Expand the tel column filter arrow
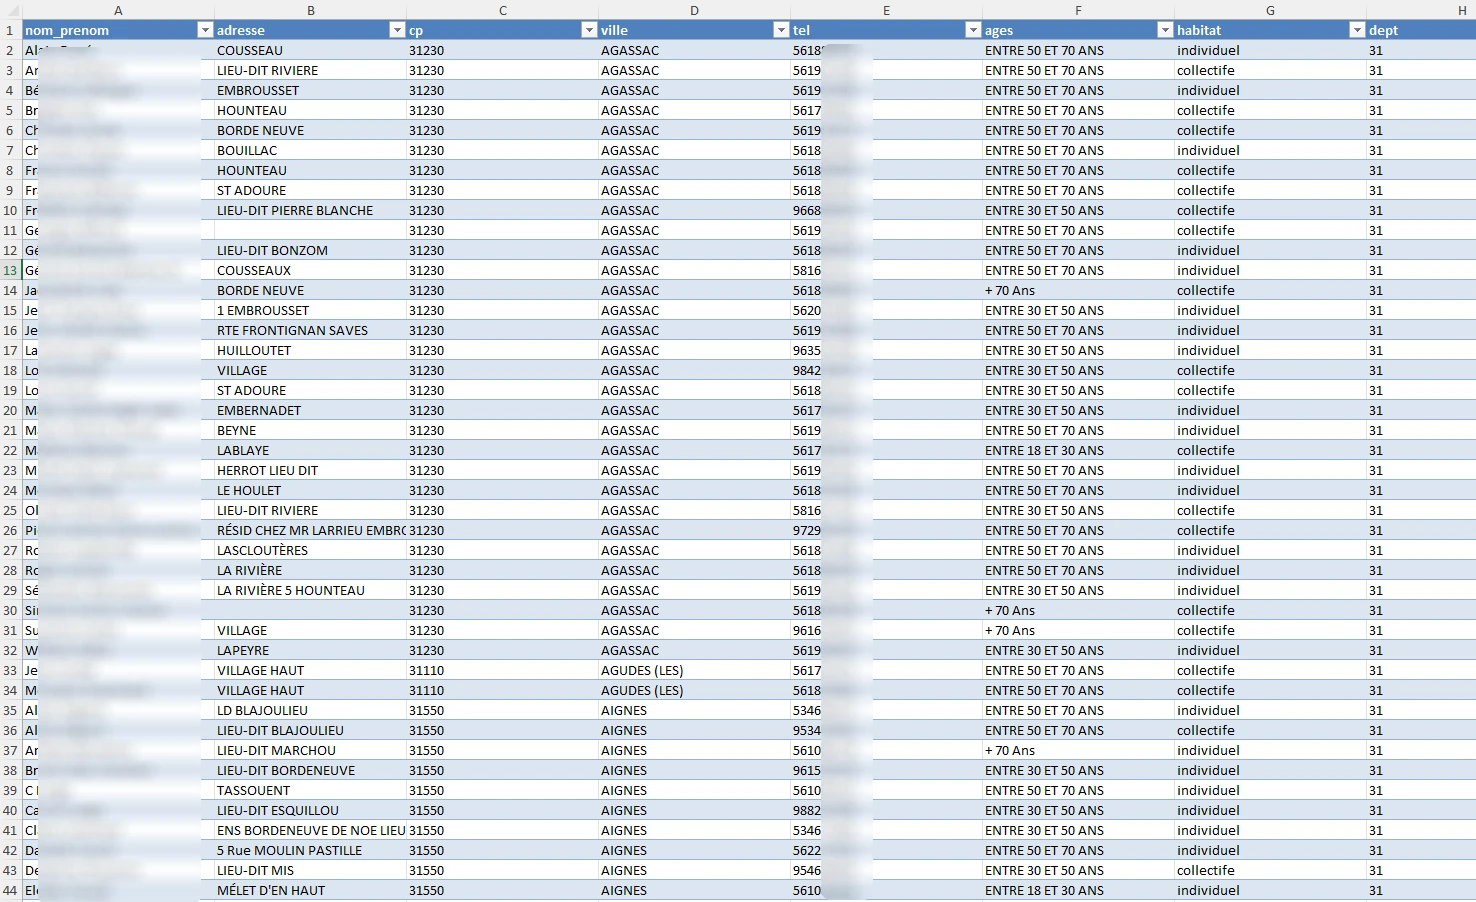The image size is (1476, 902). (x=973, y=30)
